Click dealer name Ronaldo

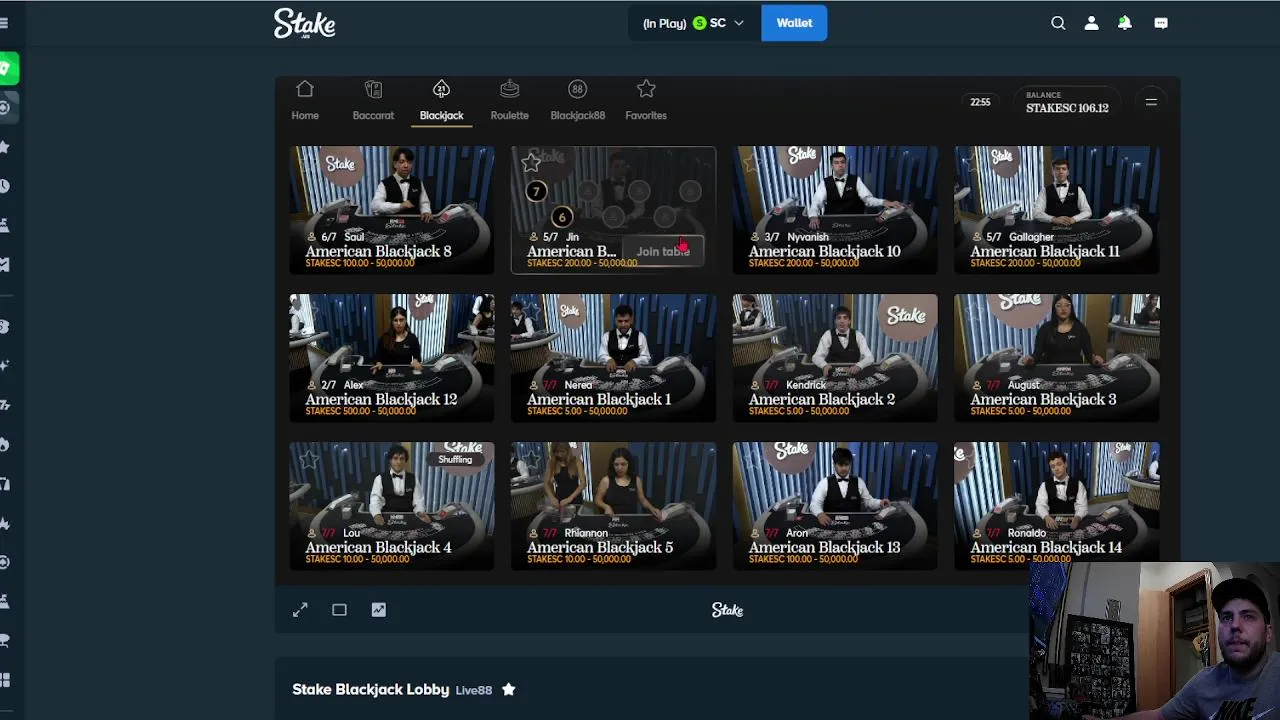[x=1027, y=533]
